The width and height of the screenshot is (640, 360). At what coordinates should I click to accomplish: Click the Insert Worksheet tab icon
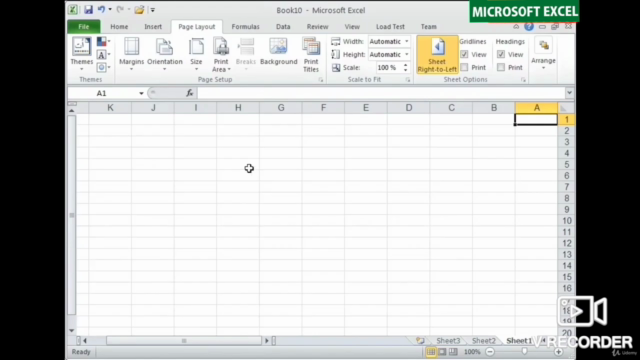(420, 340)
